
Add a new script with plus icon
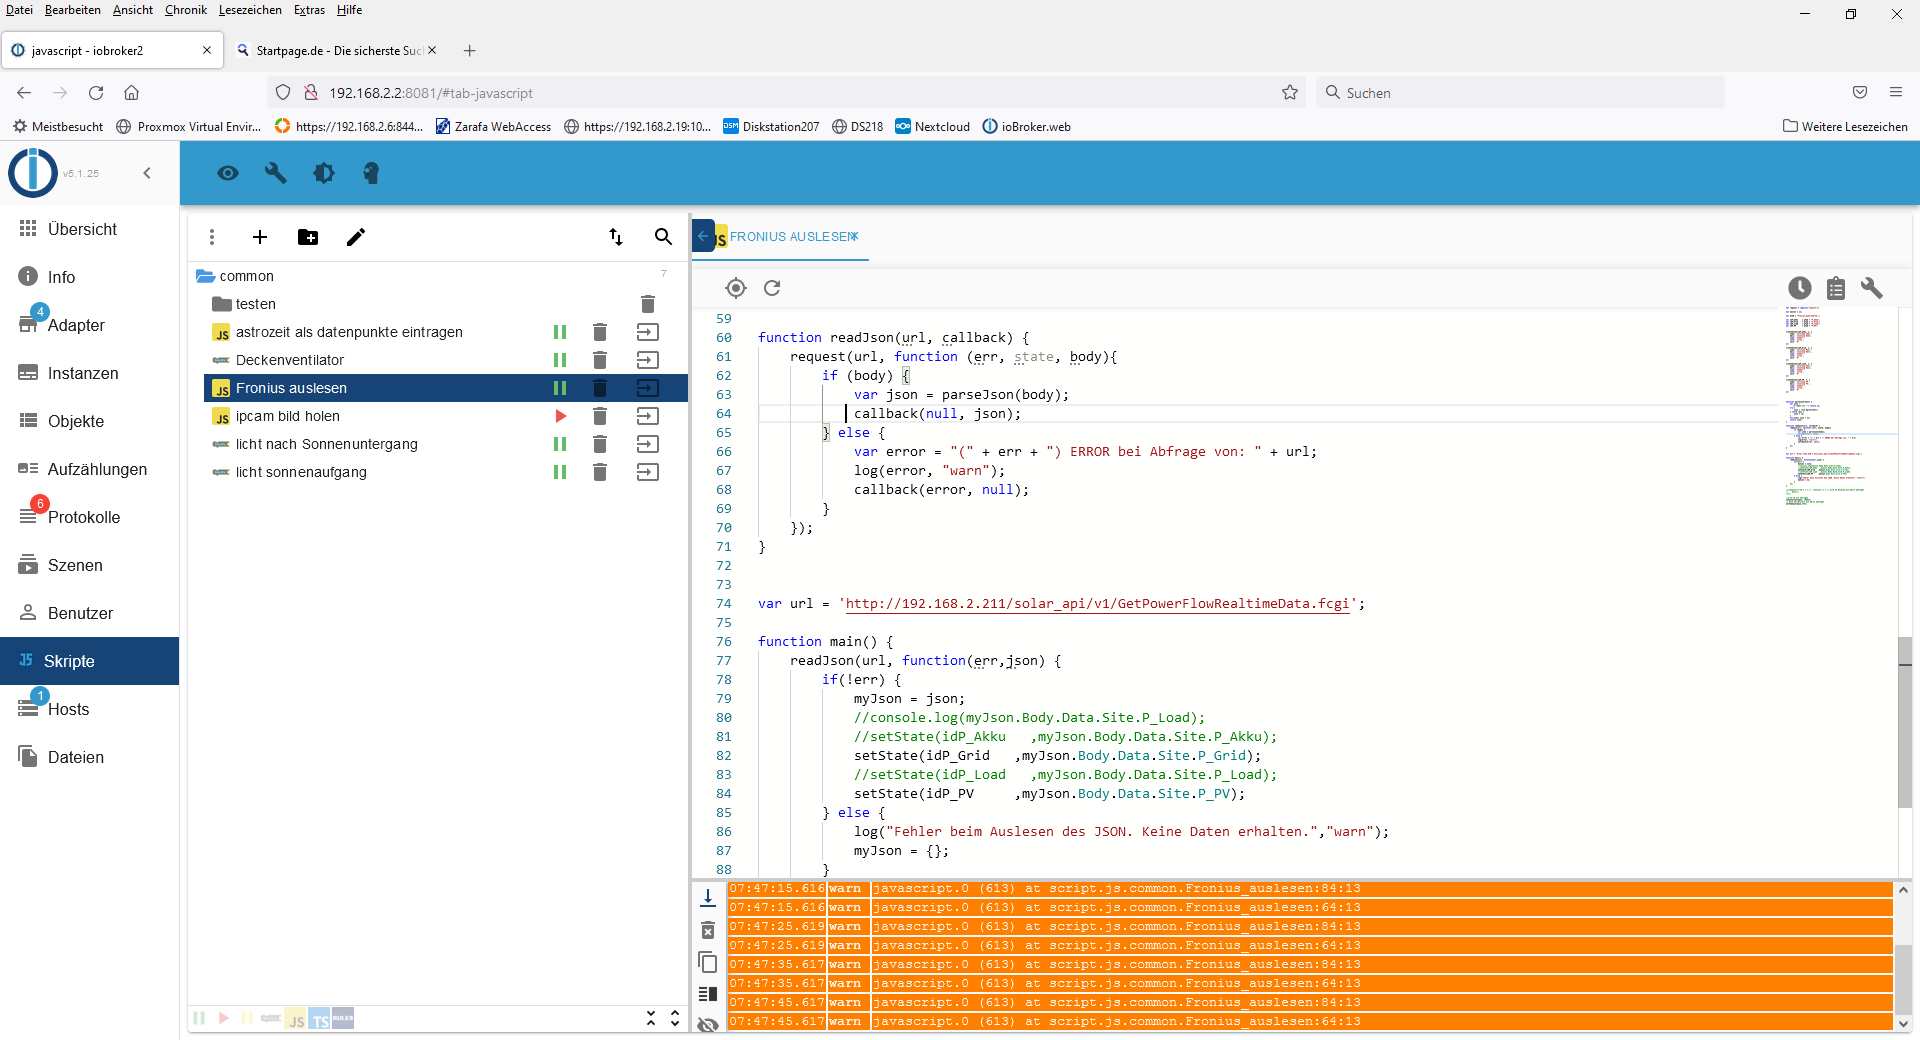point(260,237)
